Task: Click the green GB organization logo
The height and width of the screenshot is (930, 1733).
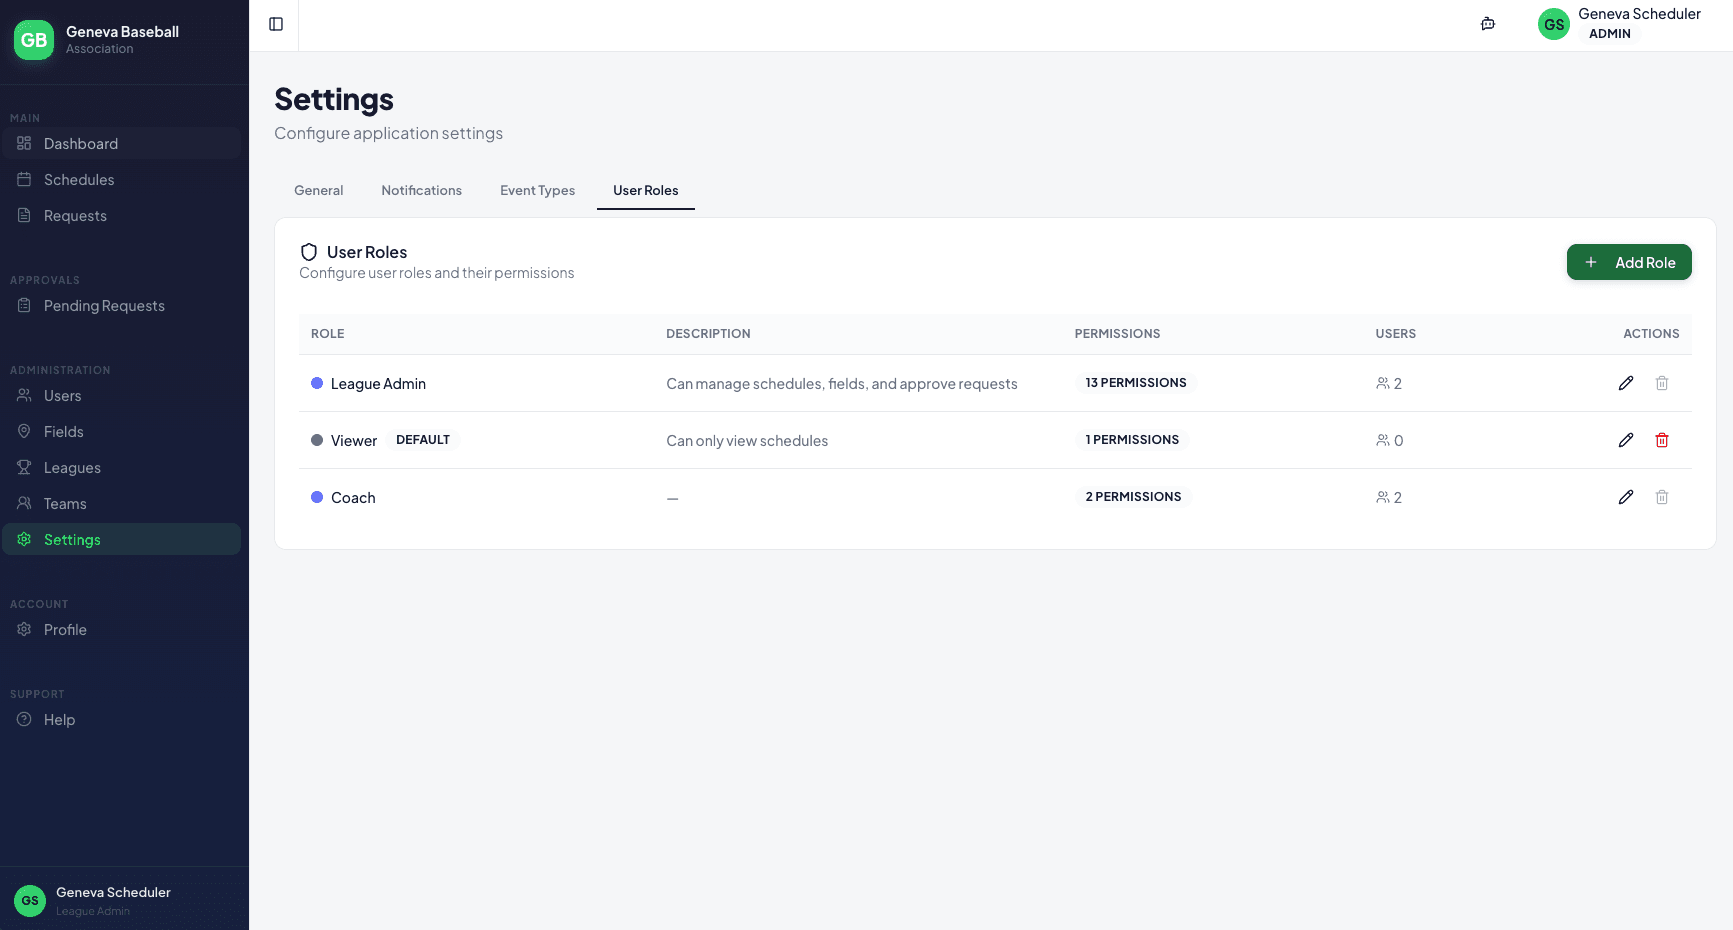Action: pos(33,40)
